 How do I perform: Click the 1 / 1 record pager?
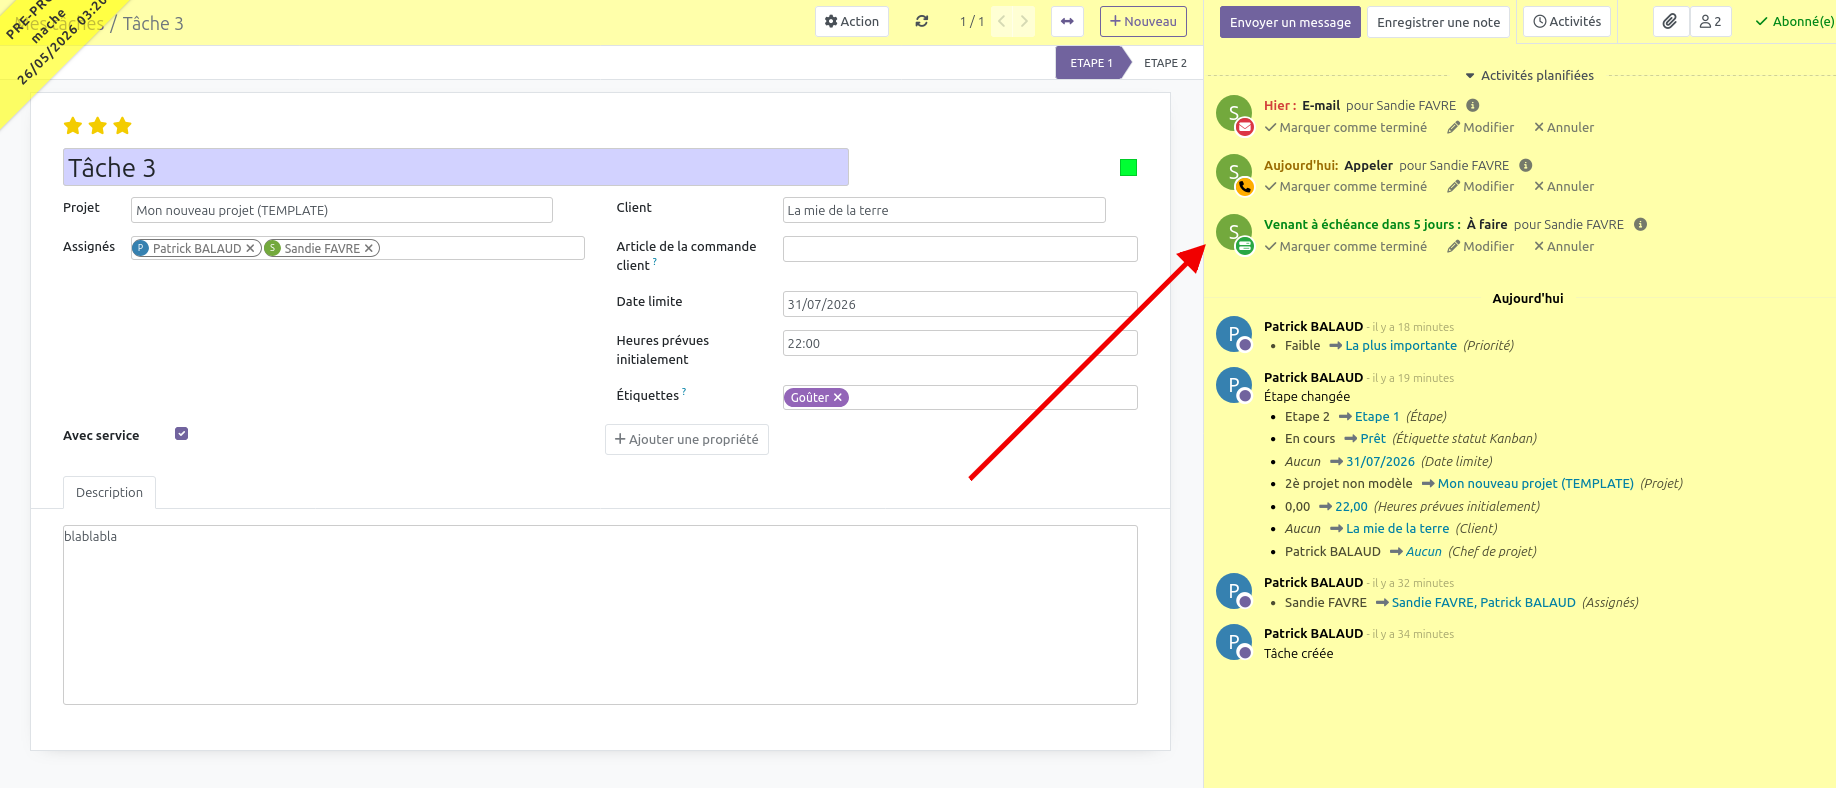pos(972,22)
